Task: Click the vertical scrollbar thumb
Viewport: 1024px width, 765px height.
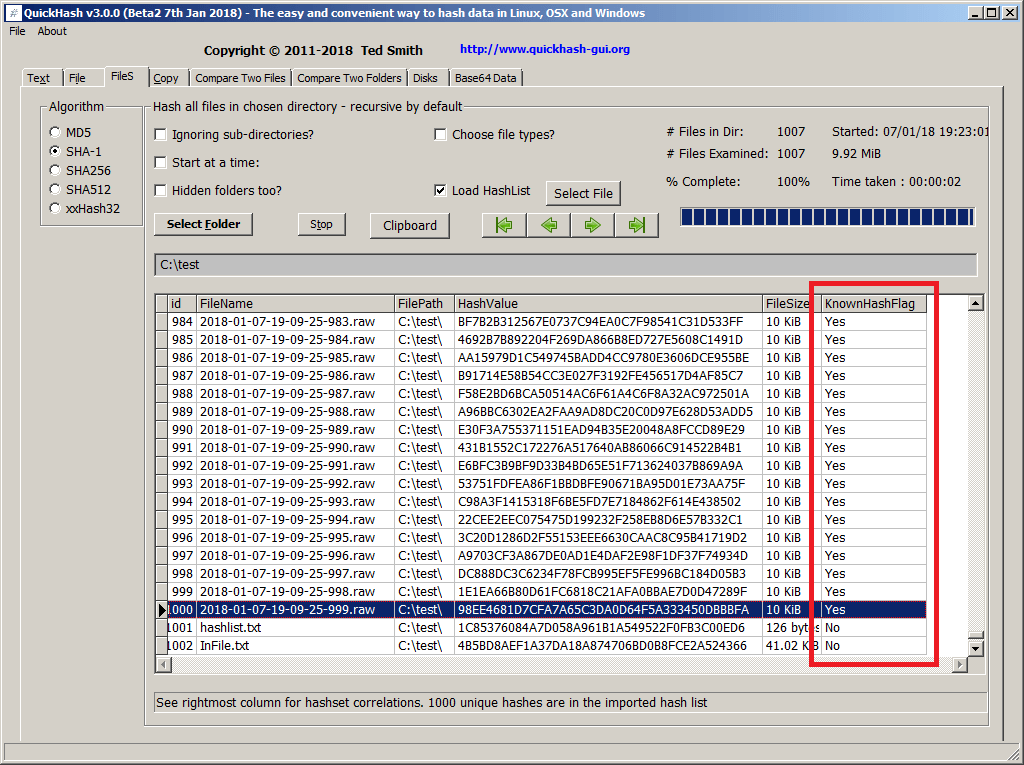Action: click(x=976, y=635)
